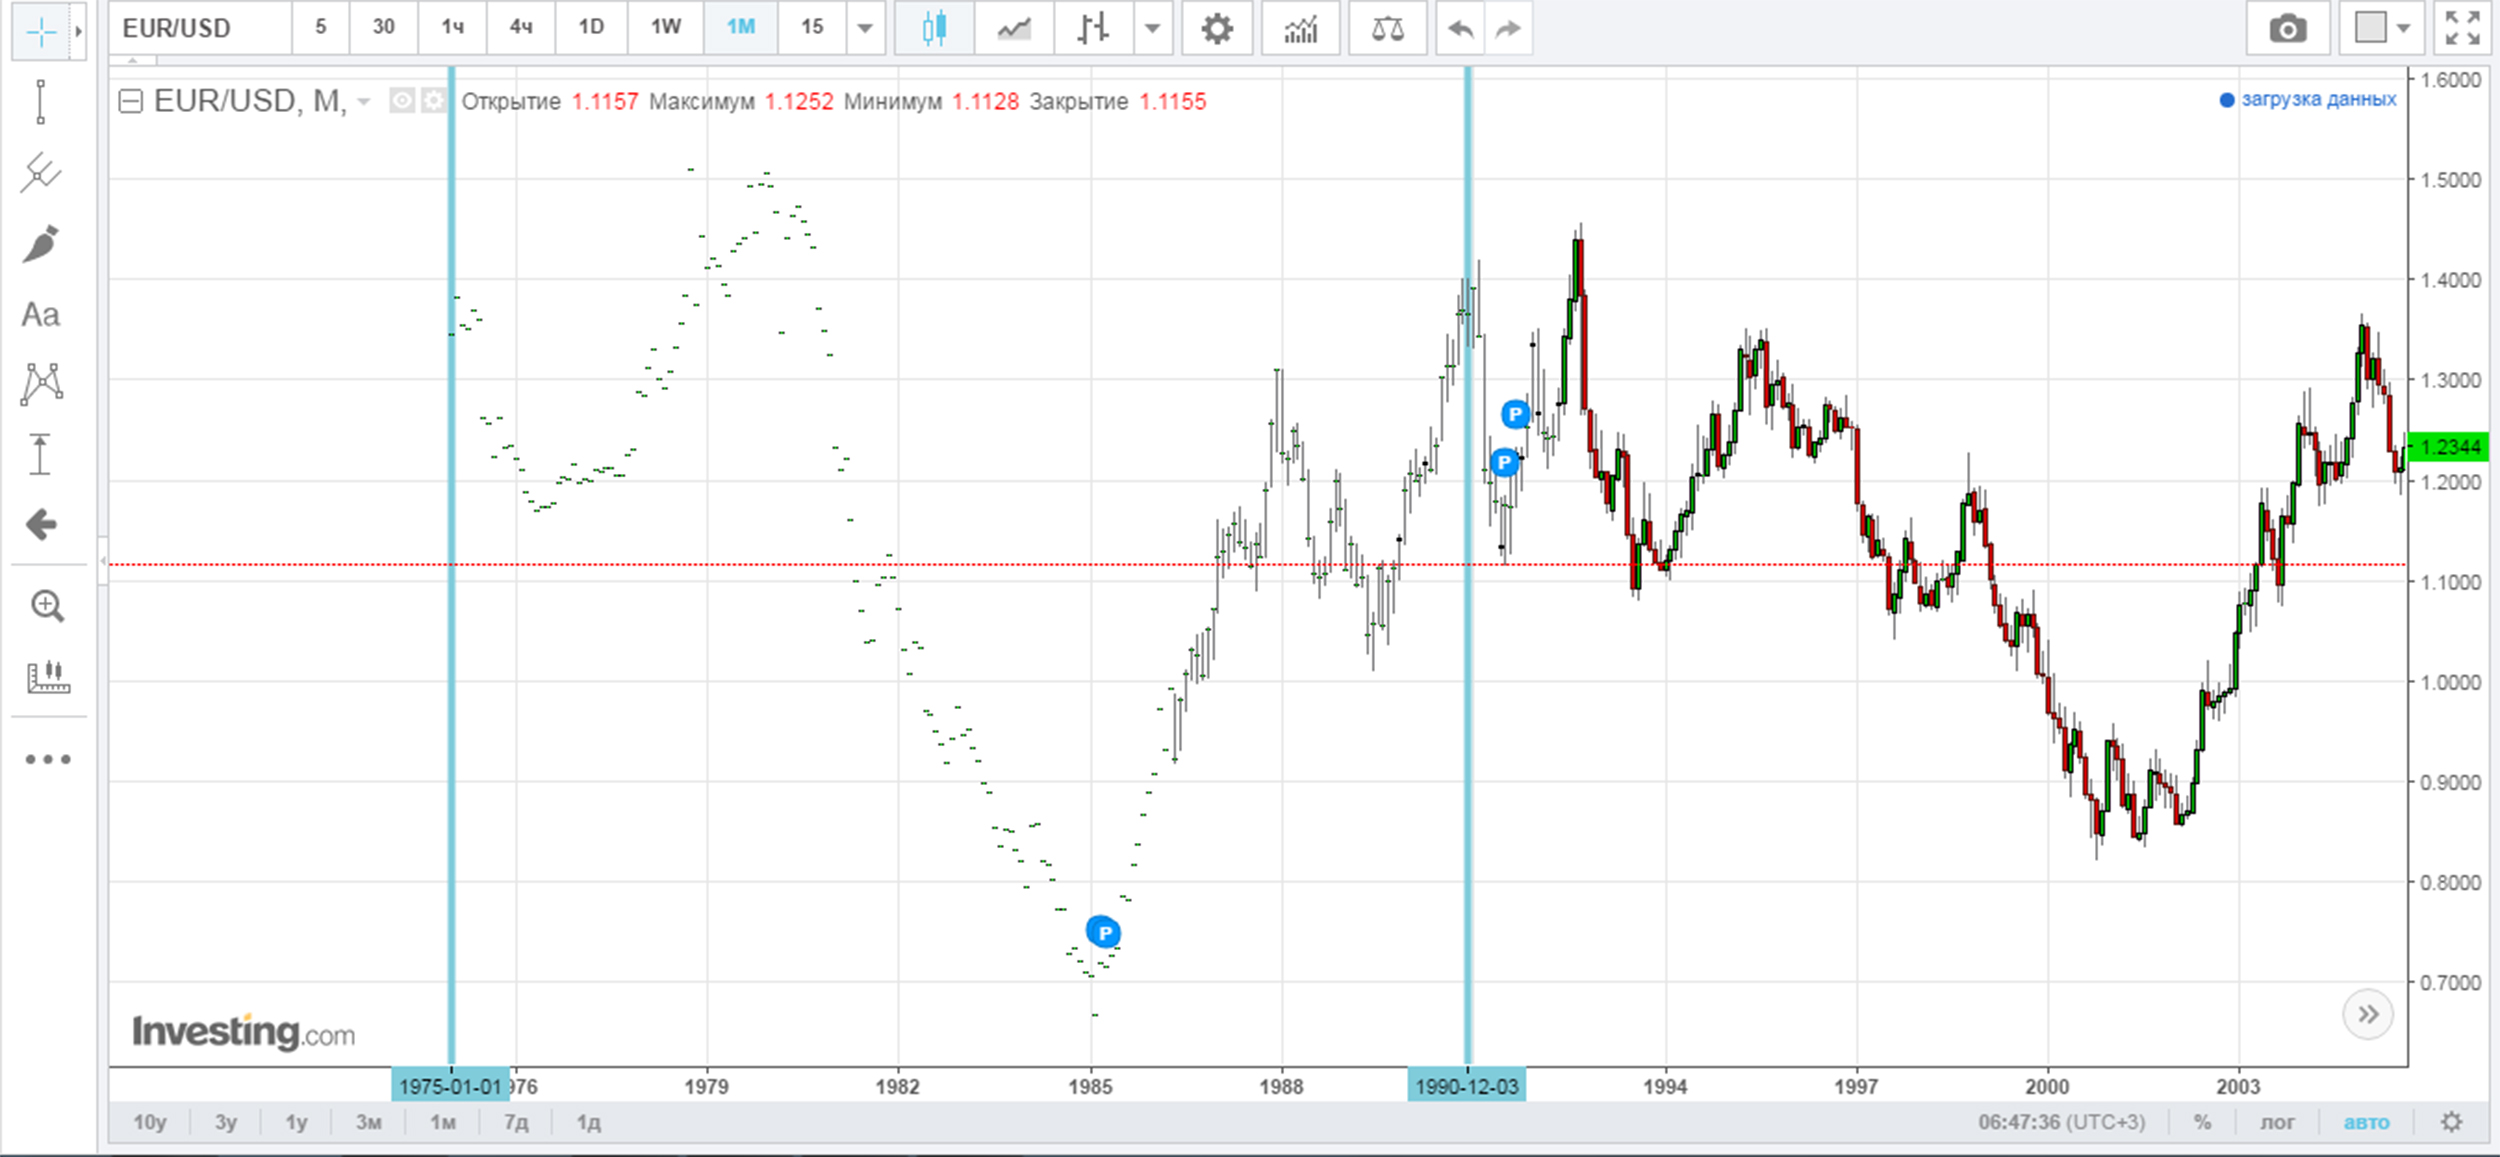The image size is (2500, 1157).
Task: Open EUR/USD, M legend dropdown arrow
Action: pyautogui.click(x=364, y=102)
